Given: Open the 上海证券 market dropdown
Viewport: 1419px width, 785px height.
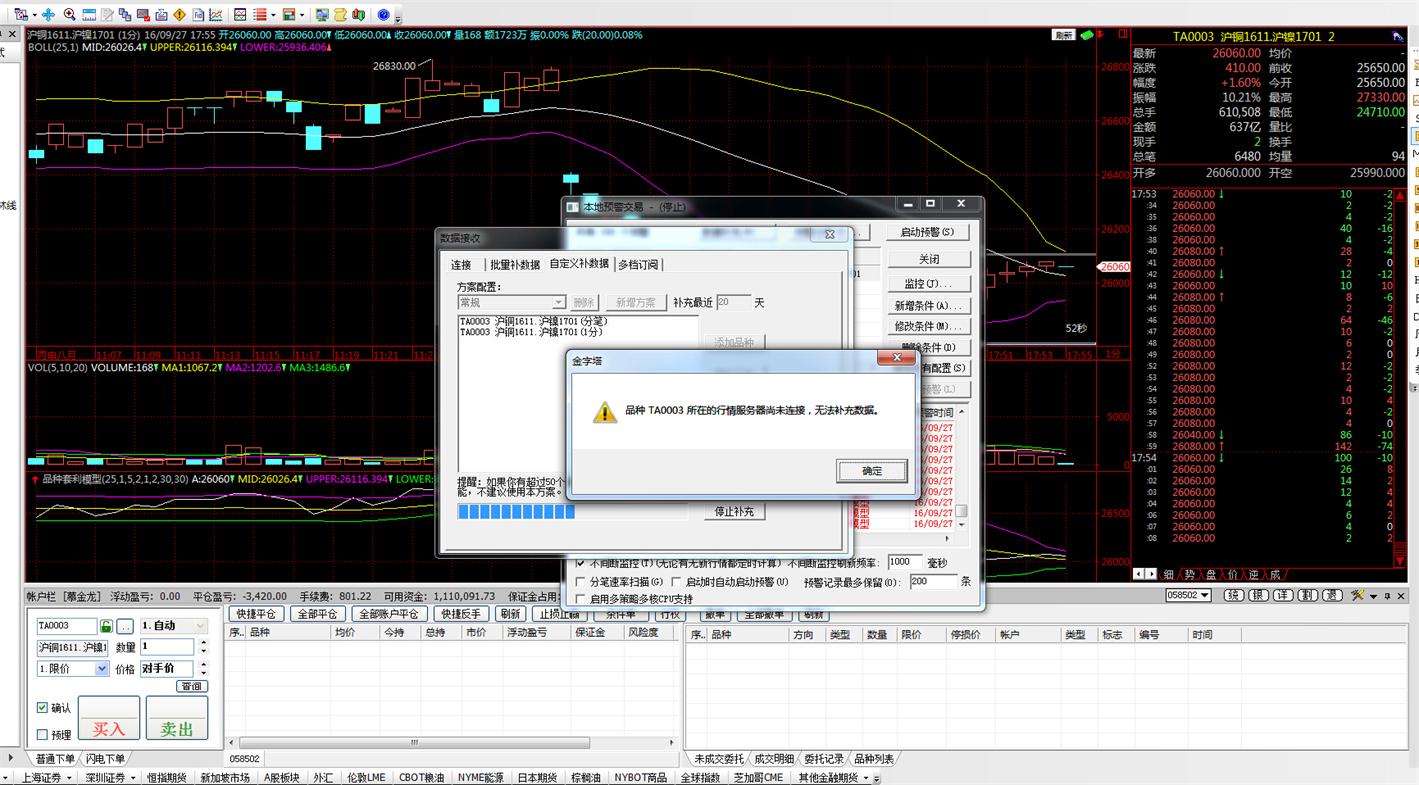Looking at the screenshot, I should coord(70,778).
